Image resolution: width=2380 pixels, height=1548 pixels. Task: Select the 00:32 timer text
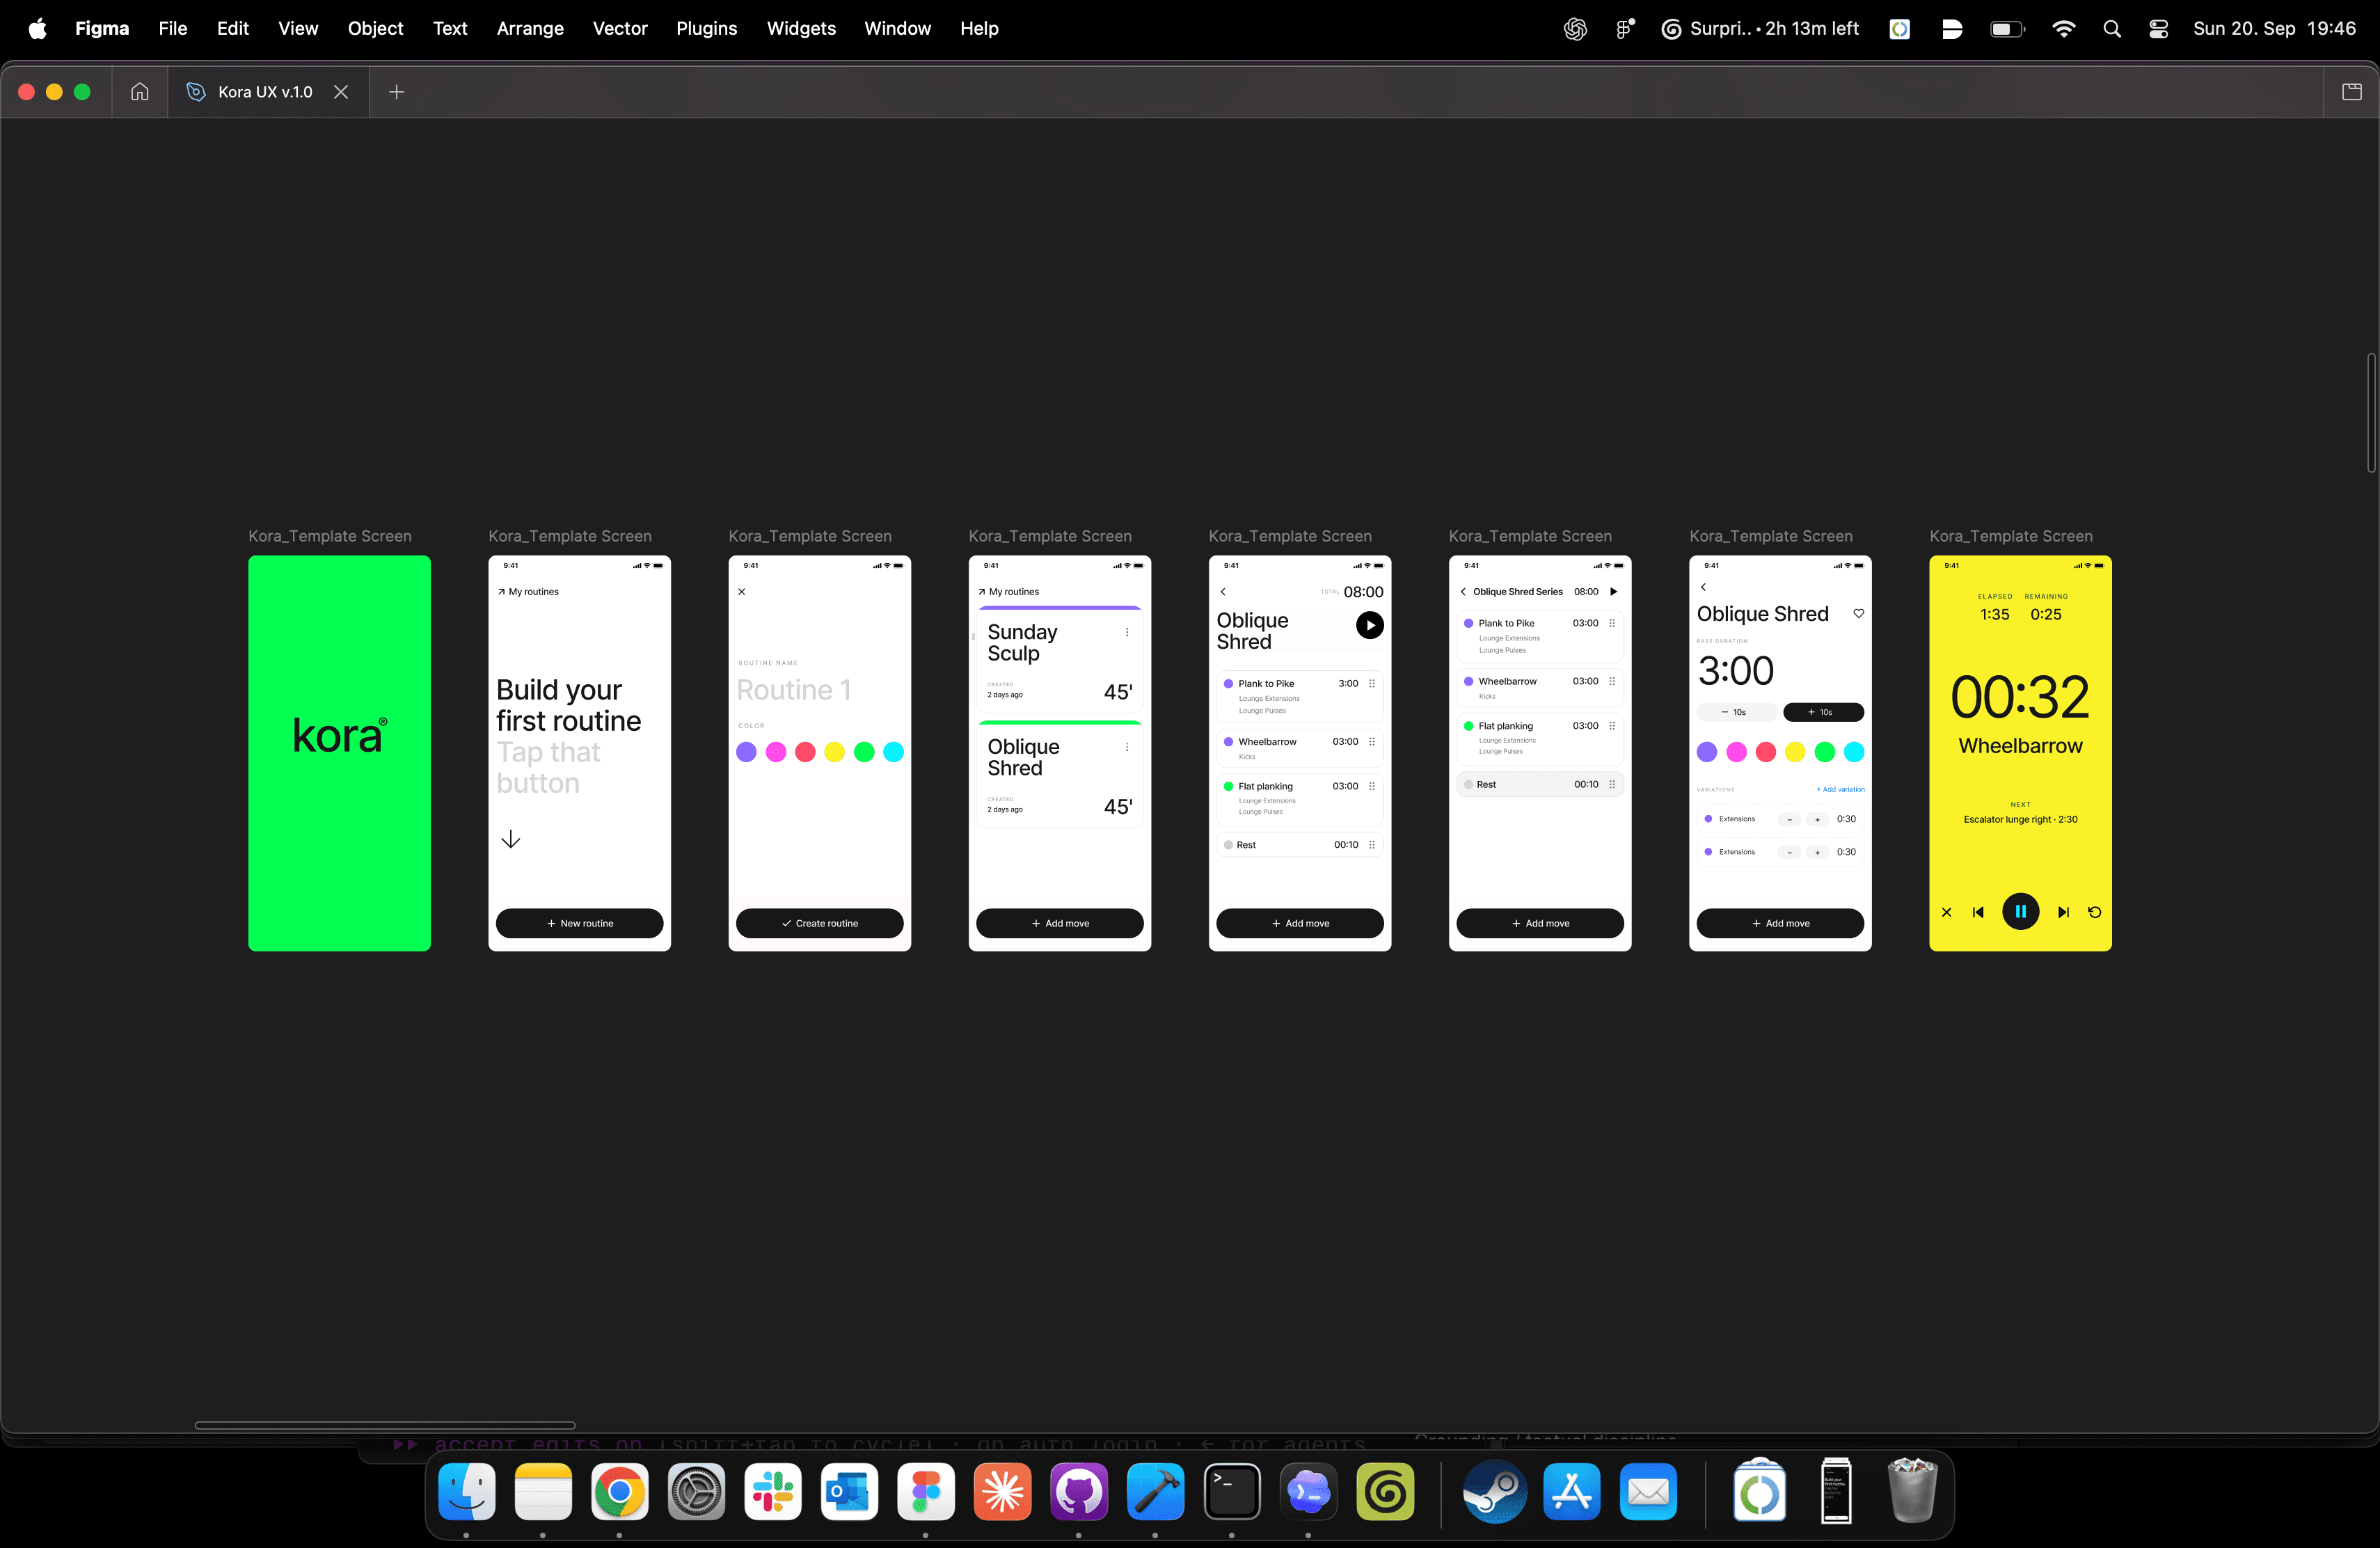coord(2020,697)
